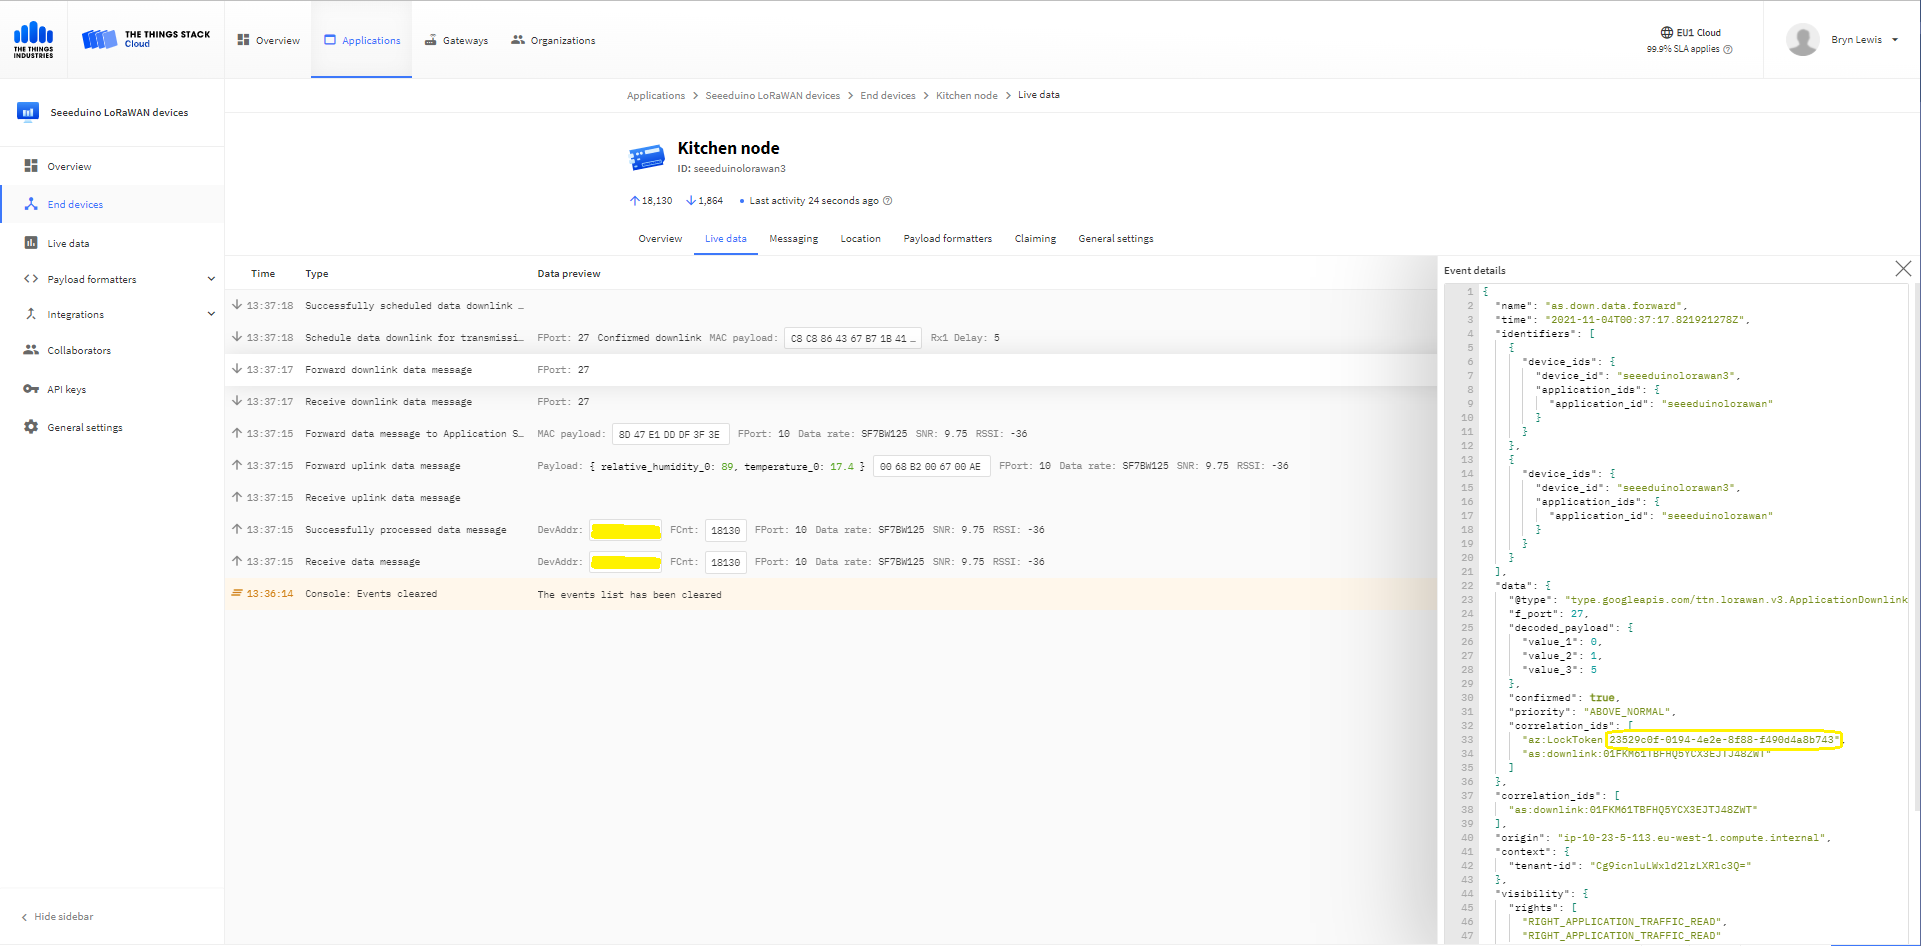Click the End devices breadcrumb link

tap(887, 96)
